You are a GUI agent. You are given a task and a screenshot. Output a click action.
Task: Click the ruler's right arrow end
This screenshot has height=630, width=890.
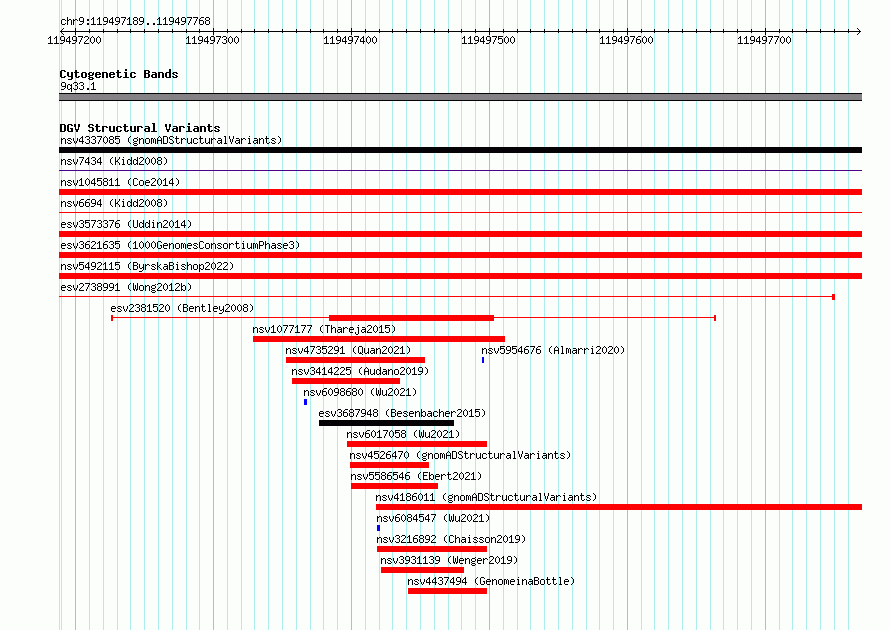(x=859, y=31)
